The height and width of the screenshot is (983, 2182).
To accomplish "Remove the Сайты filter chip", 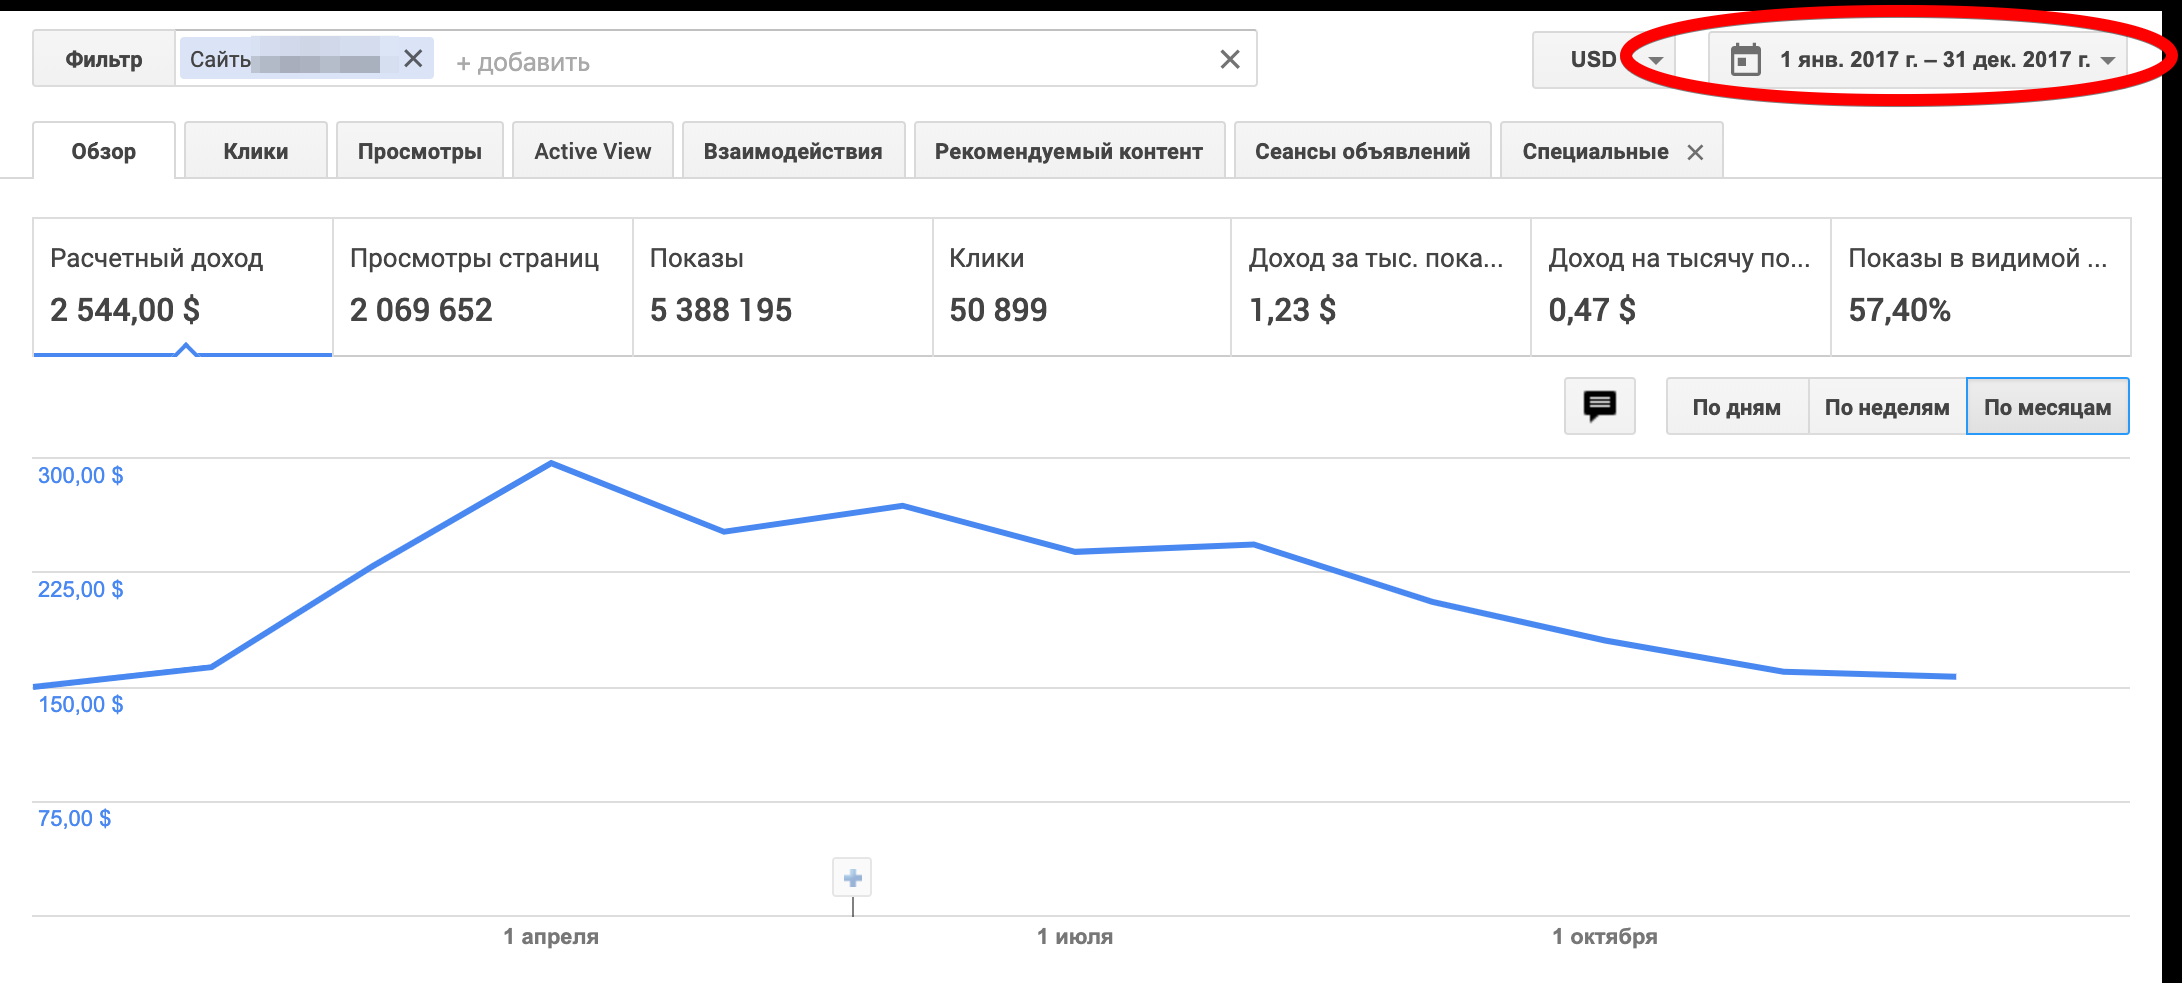I will point(413,59).
